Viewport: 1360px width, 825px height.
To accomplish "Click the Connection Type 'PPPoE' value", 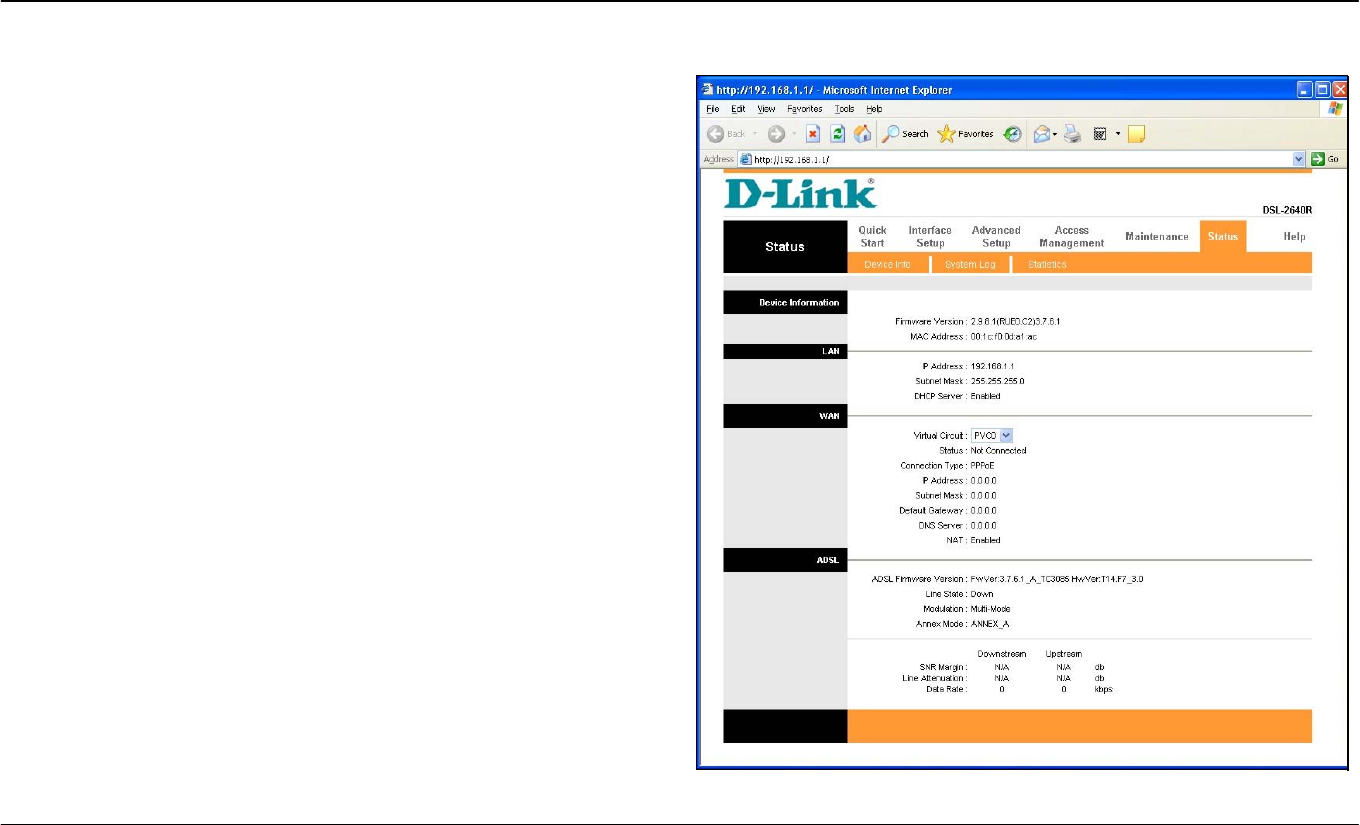I will pos(982,465).
